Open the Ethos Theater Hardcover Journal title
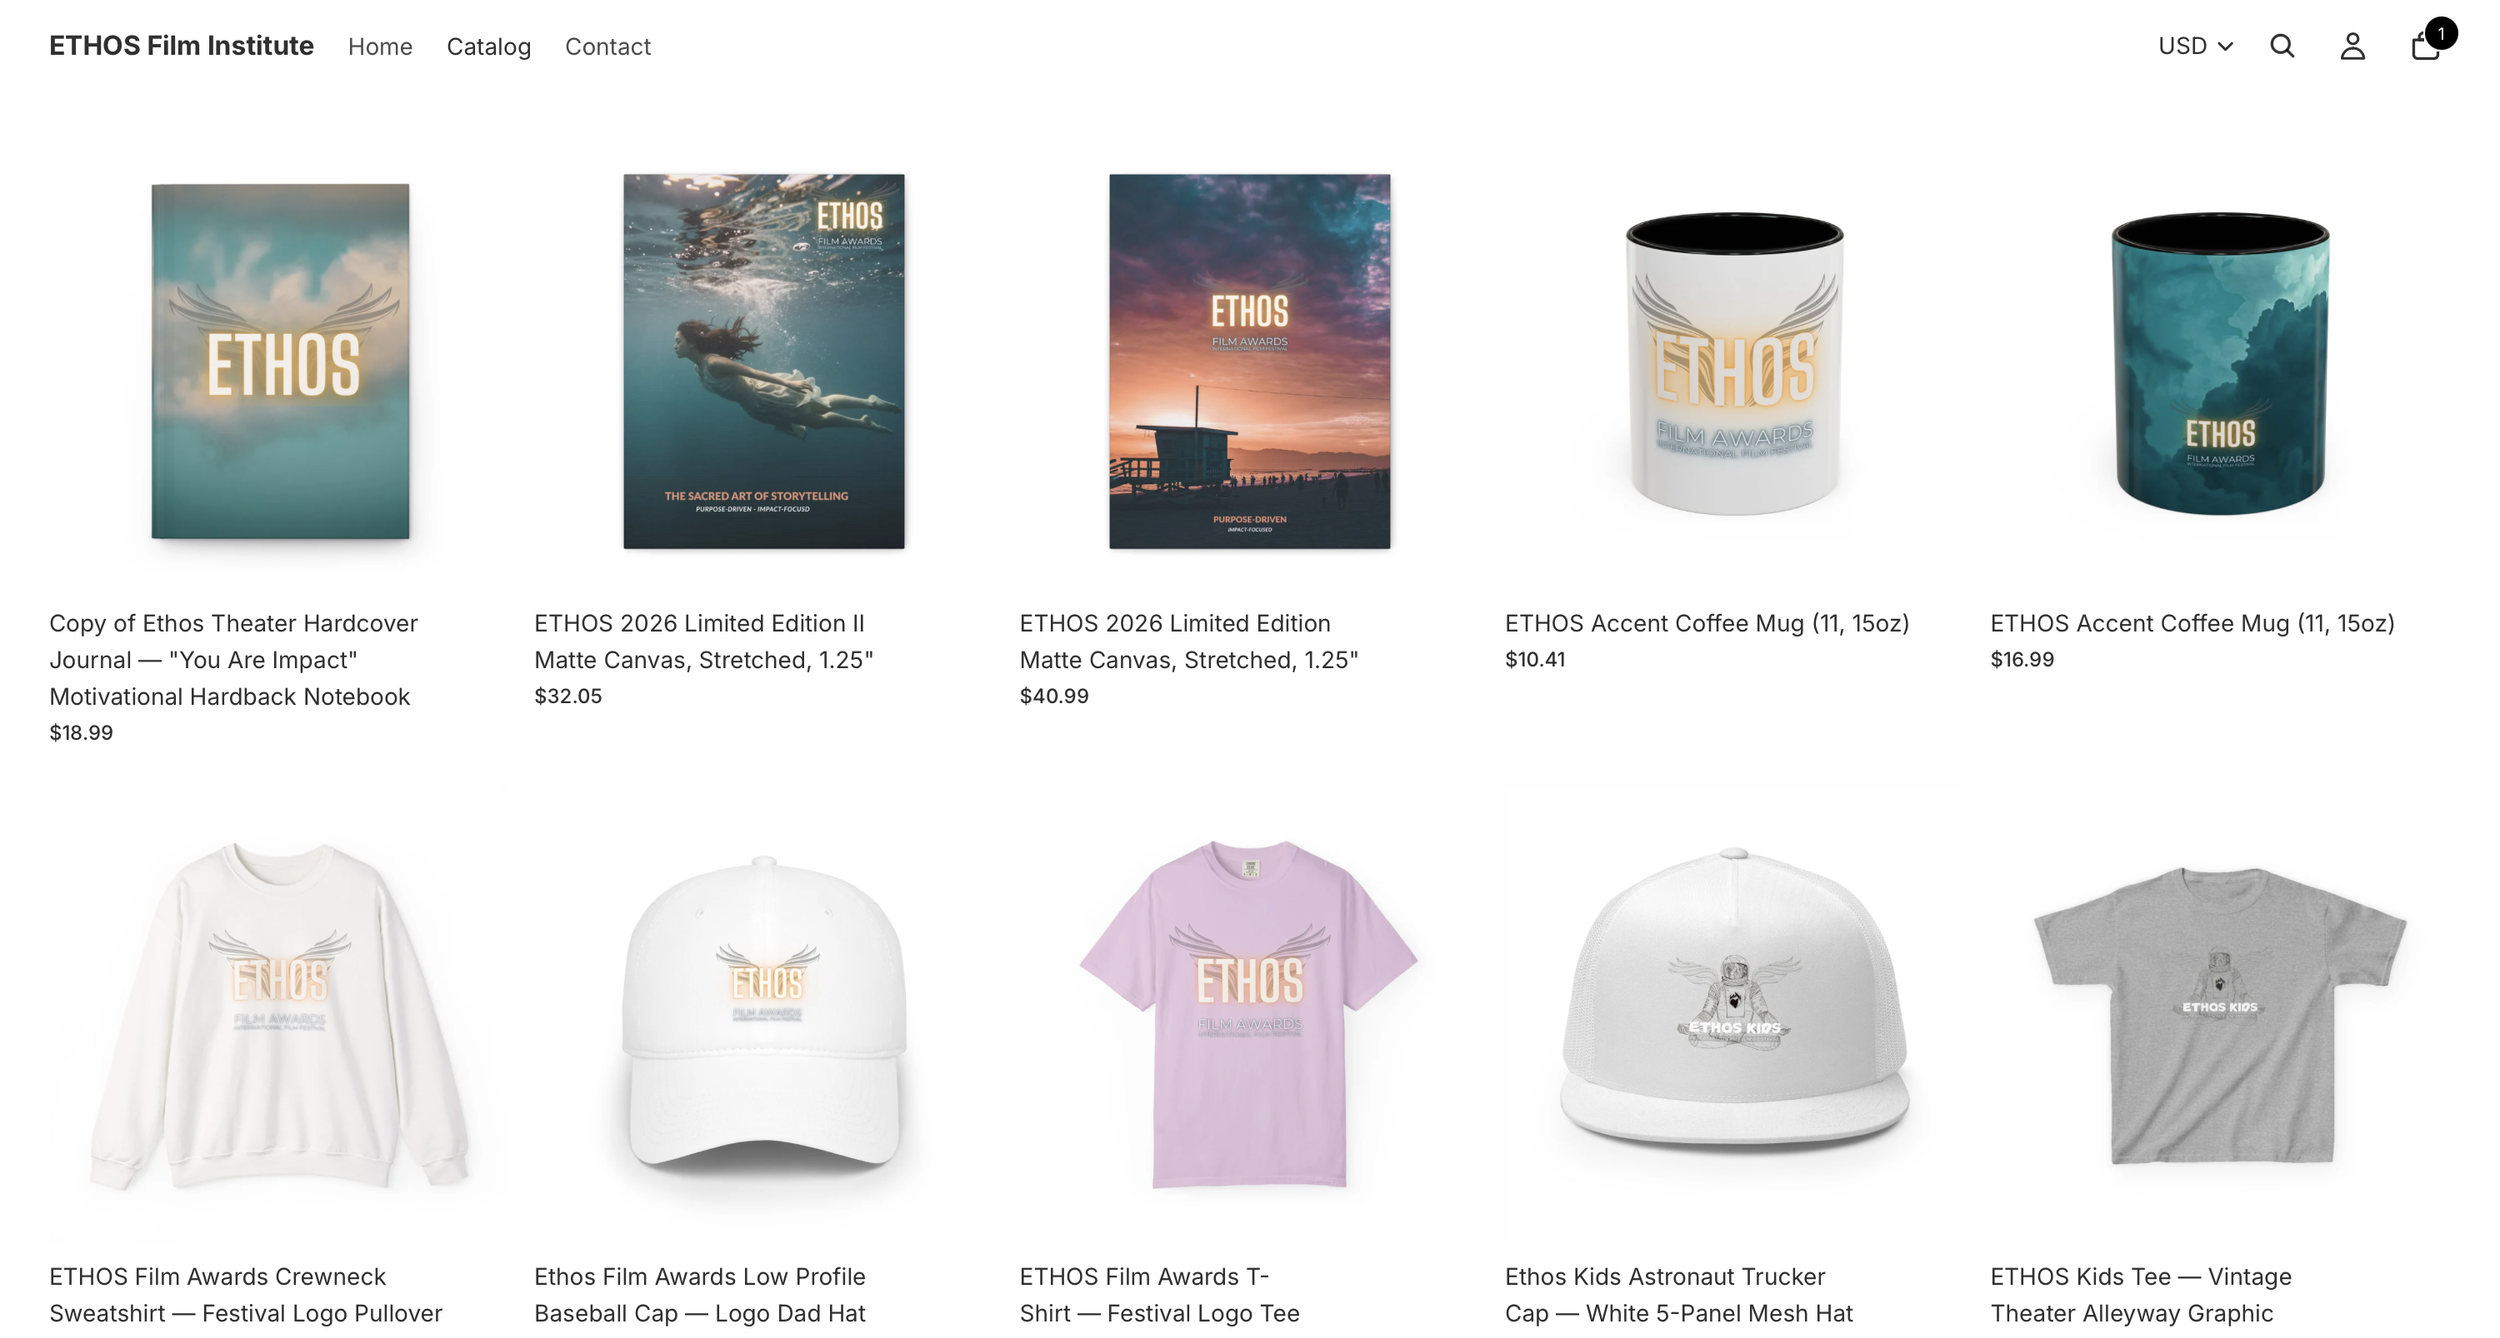Screen dimensions: 2500x1338 pos(234,660)
